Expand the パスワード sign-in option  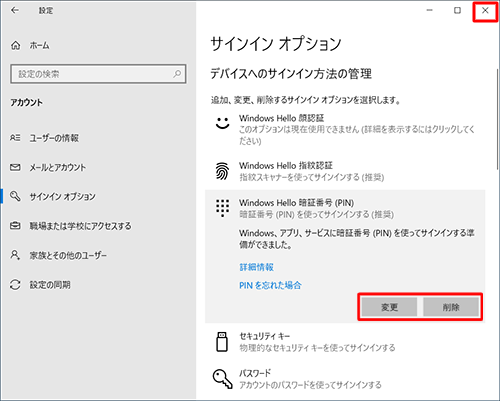[345, 379]
